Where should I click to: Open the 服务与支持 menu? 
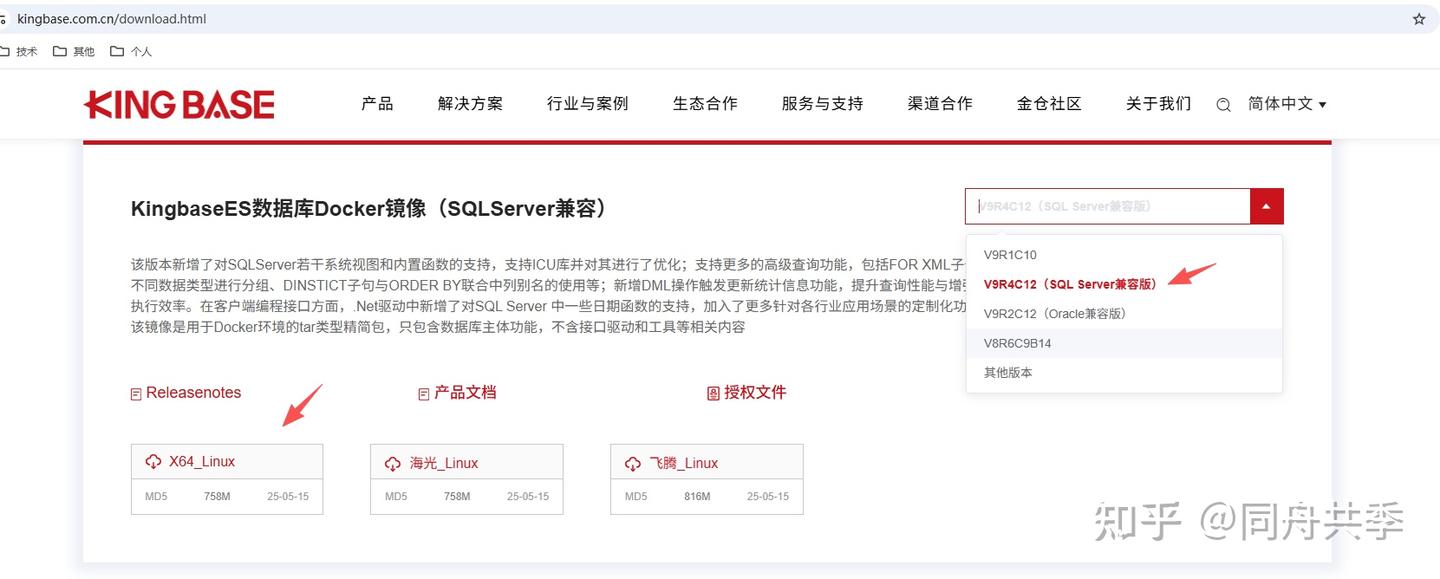coord(822,103)
